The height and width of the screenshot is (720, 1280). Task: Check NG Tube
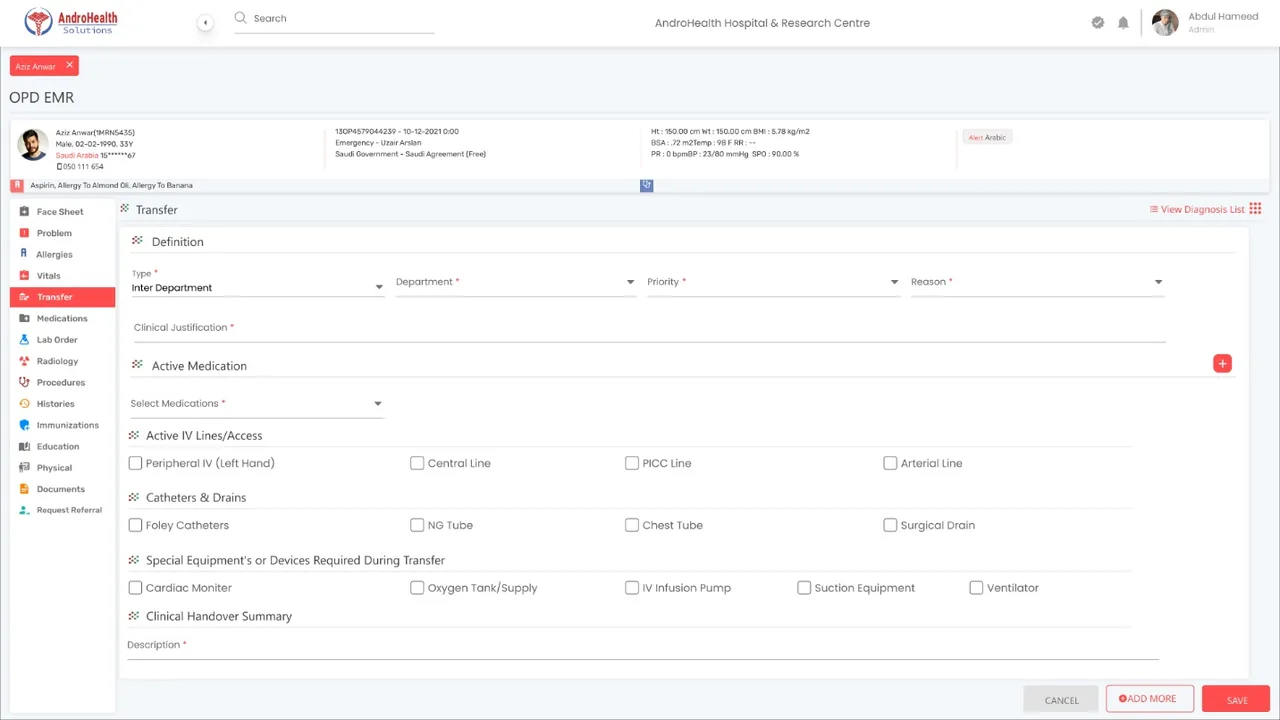[417, 525]
